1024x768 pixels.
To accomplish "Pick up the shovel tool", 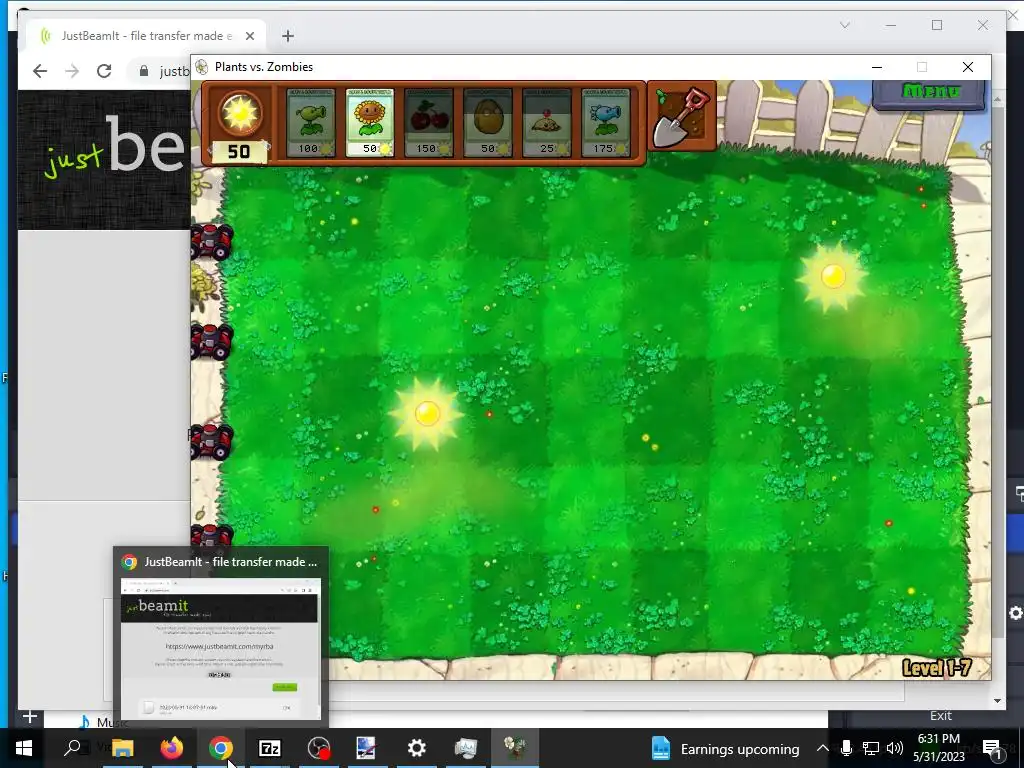I will (x=683, y=118).
